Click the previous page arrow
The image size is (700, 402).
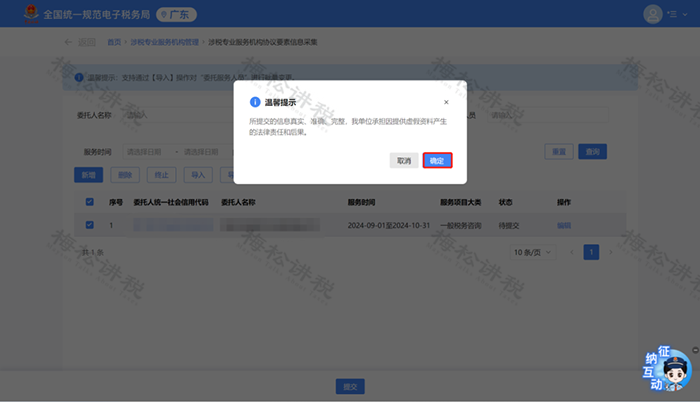572,252
